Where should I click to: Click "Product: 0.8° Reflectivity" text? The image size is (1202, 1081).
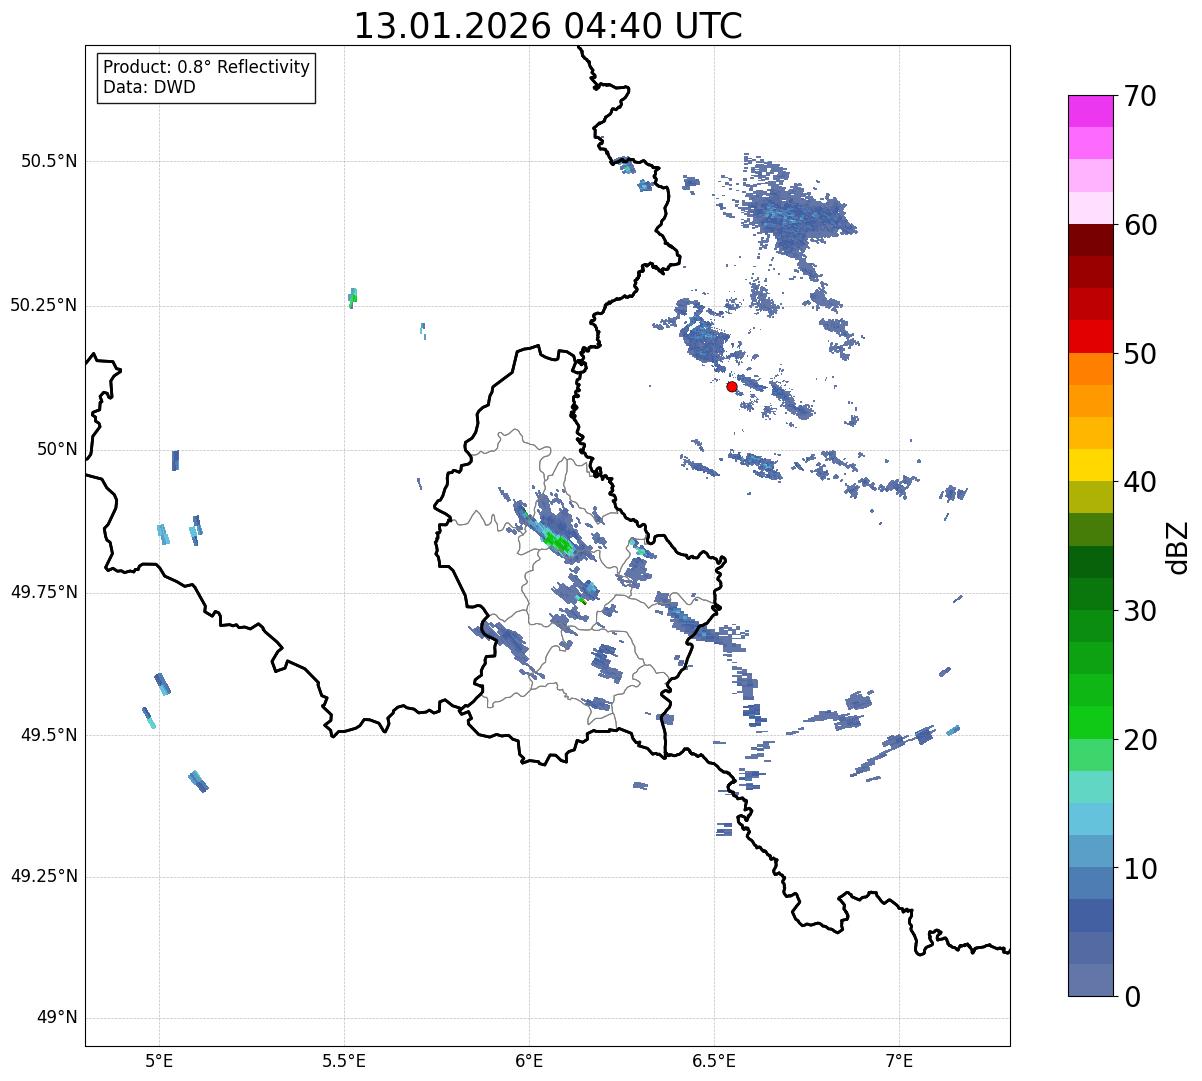(207, 67)
